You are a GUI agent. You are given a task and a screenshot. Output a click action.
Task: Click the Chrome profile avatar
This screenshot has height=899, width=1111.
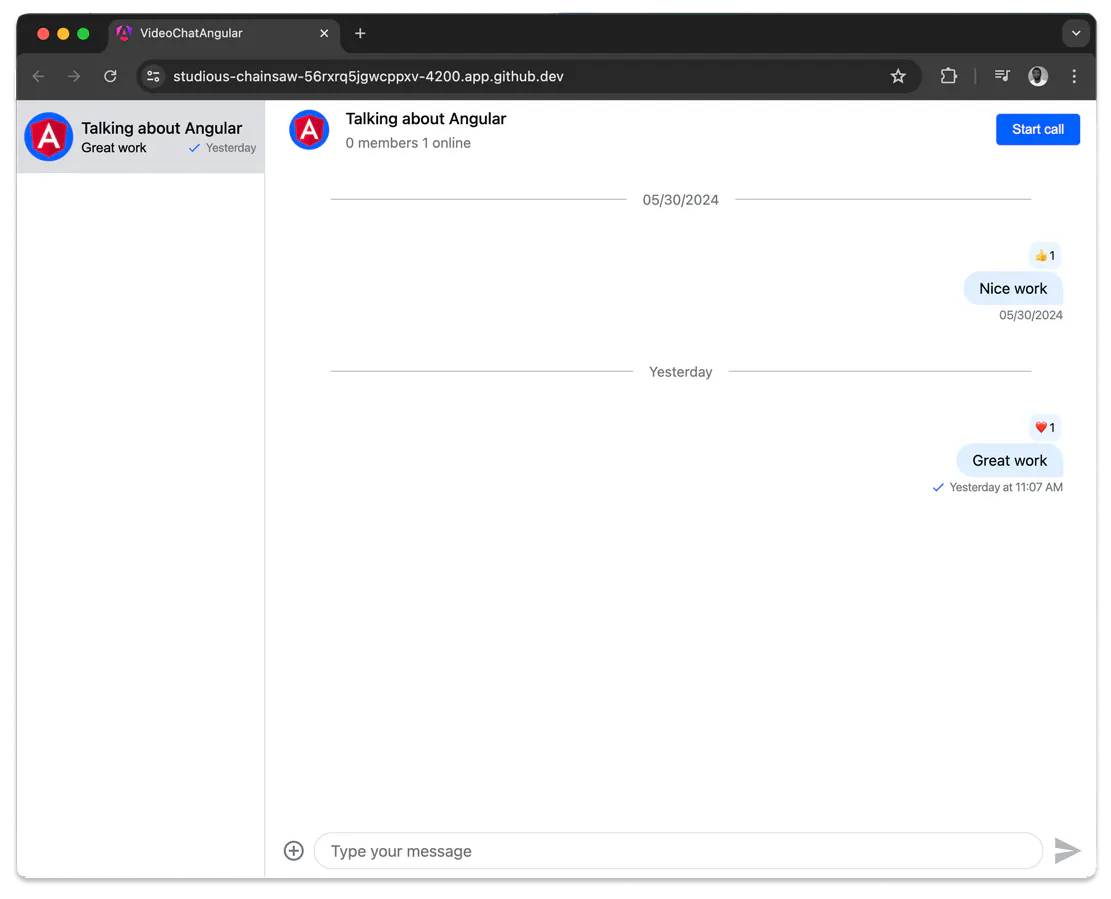tap(1038, 76)
